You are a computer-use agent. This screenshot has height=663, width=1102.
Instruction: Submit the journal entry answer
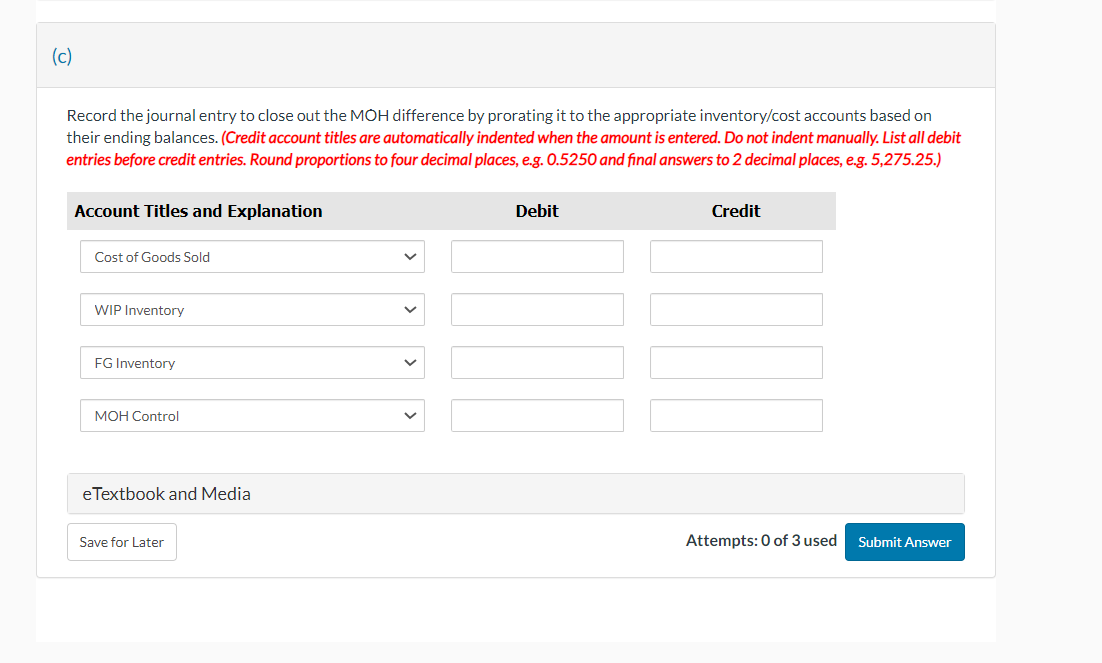point(905,542)
